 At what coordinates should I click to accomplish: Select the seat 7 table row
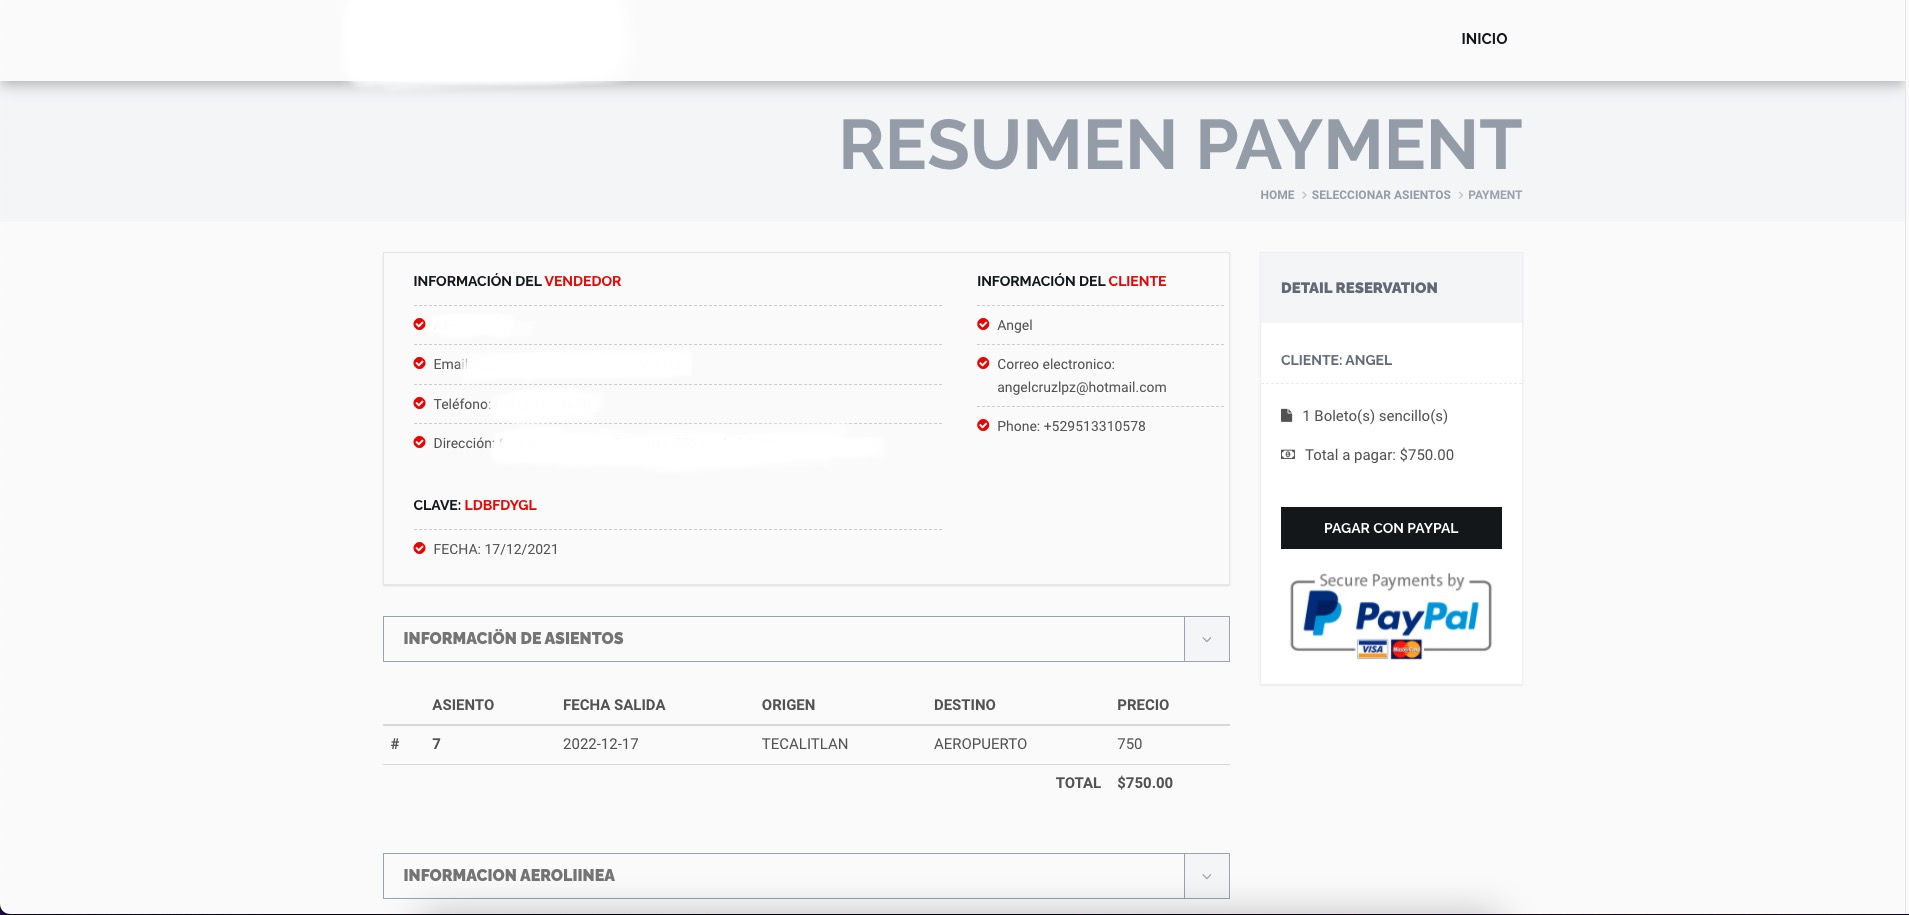point(805,744)
